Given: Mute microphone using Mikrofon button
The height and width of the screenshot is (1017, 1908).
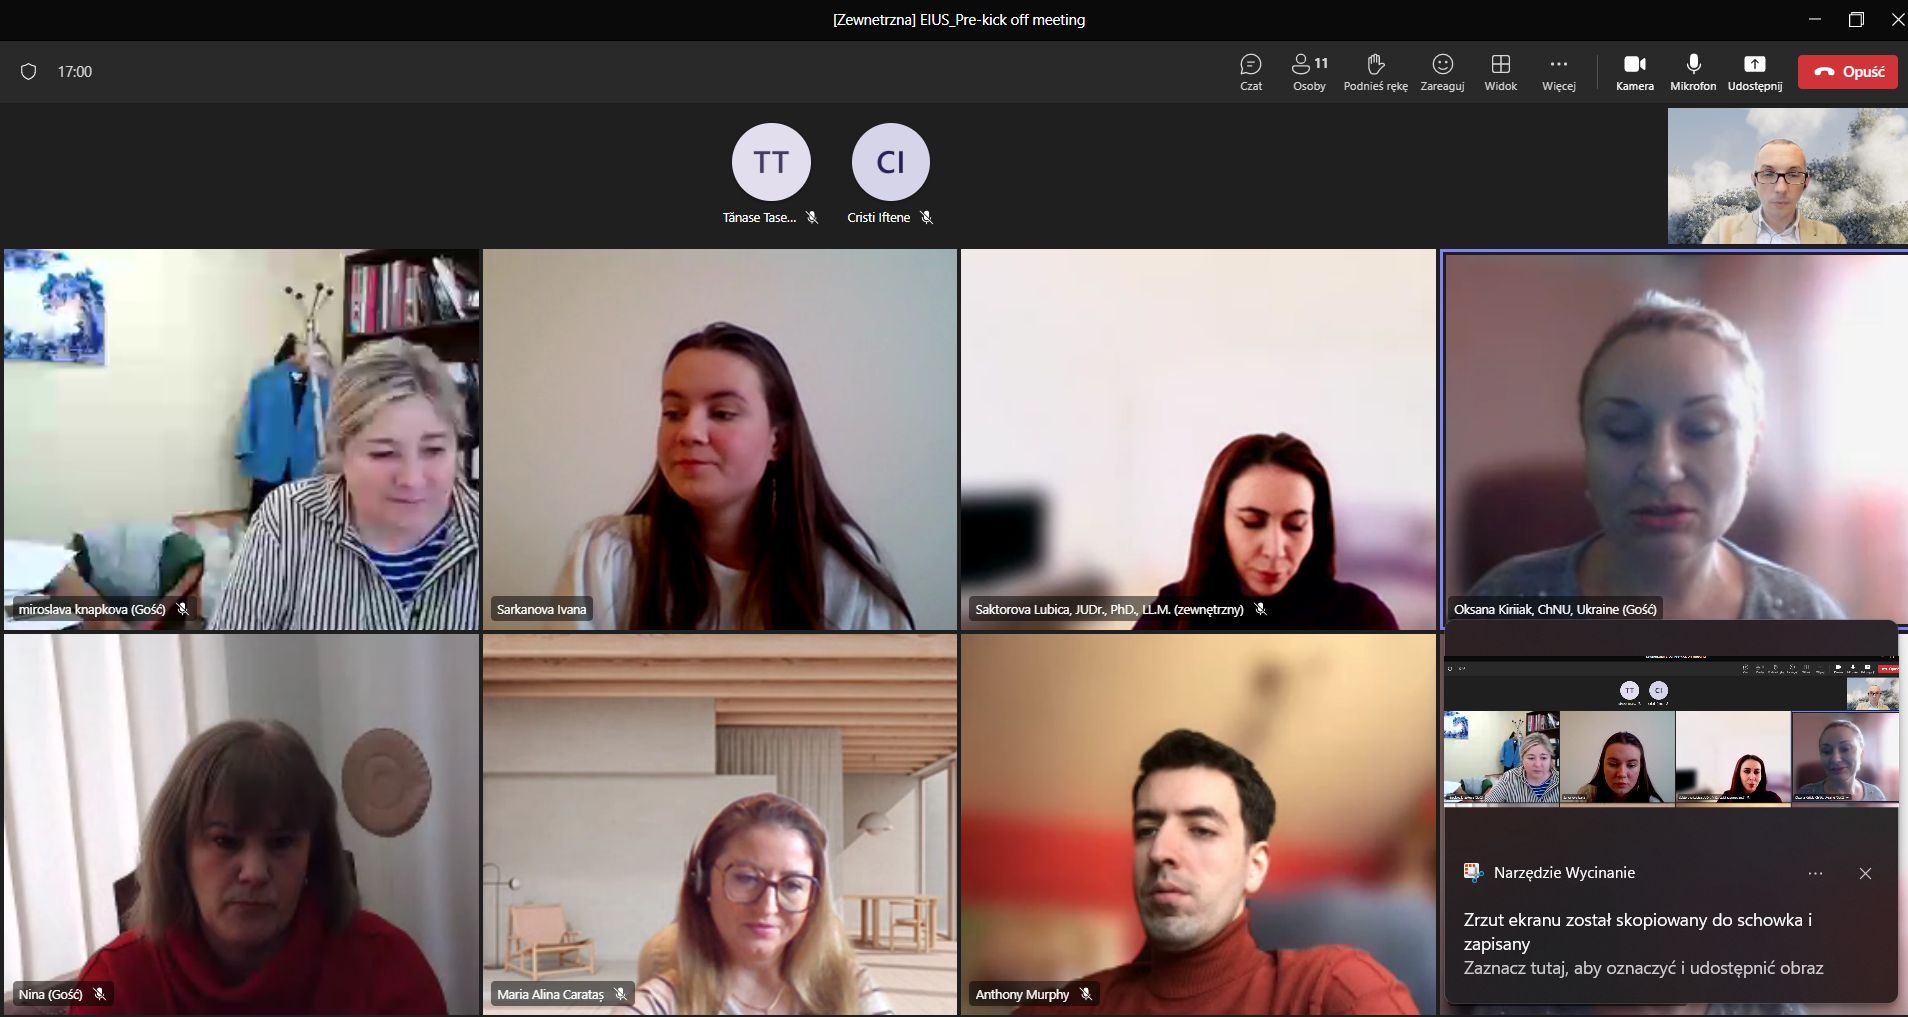Looking at the screenshot, I should coord(1693,72).
